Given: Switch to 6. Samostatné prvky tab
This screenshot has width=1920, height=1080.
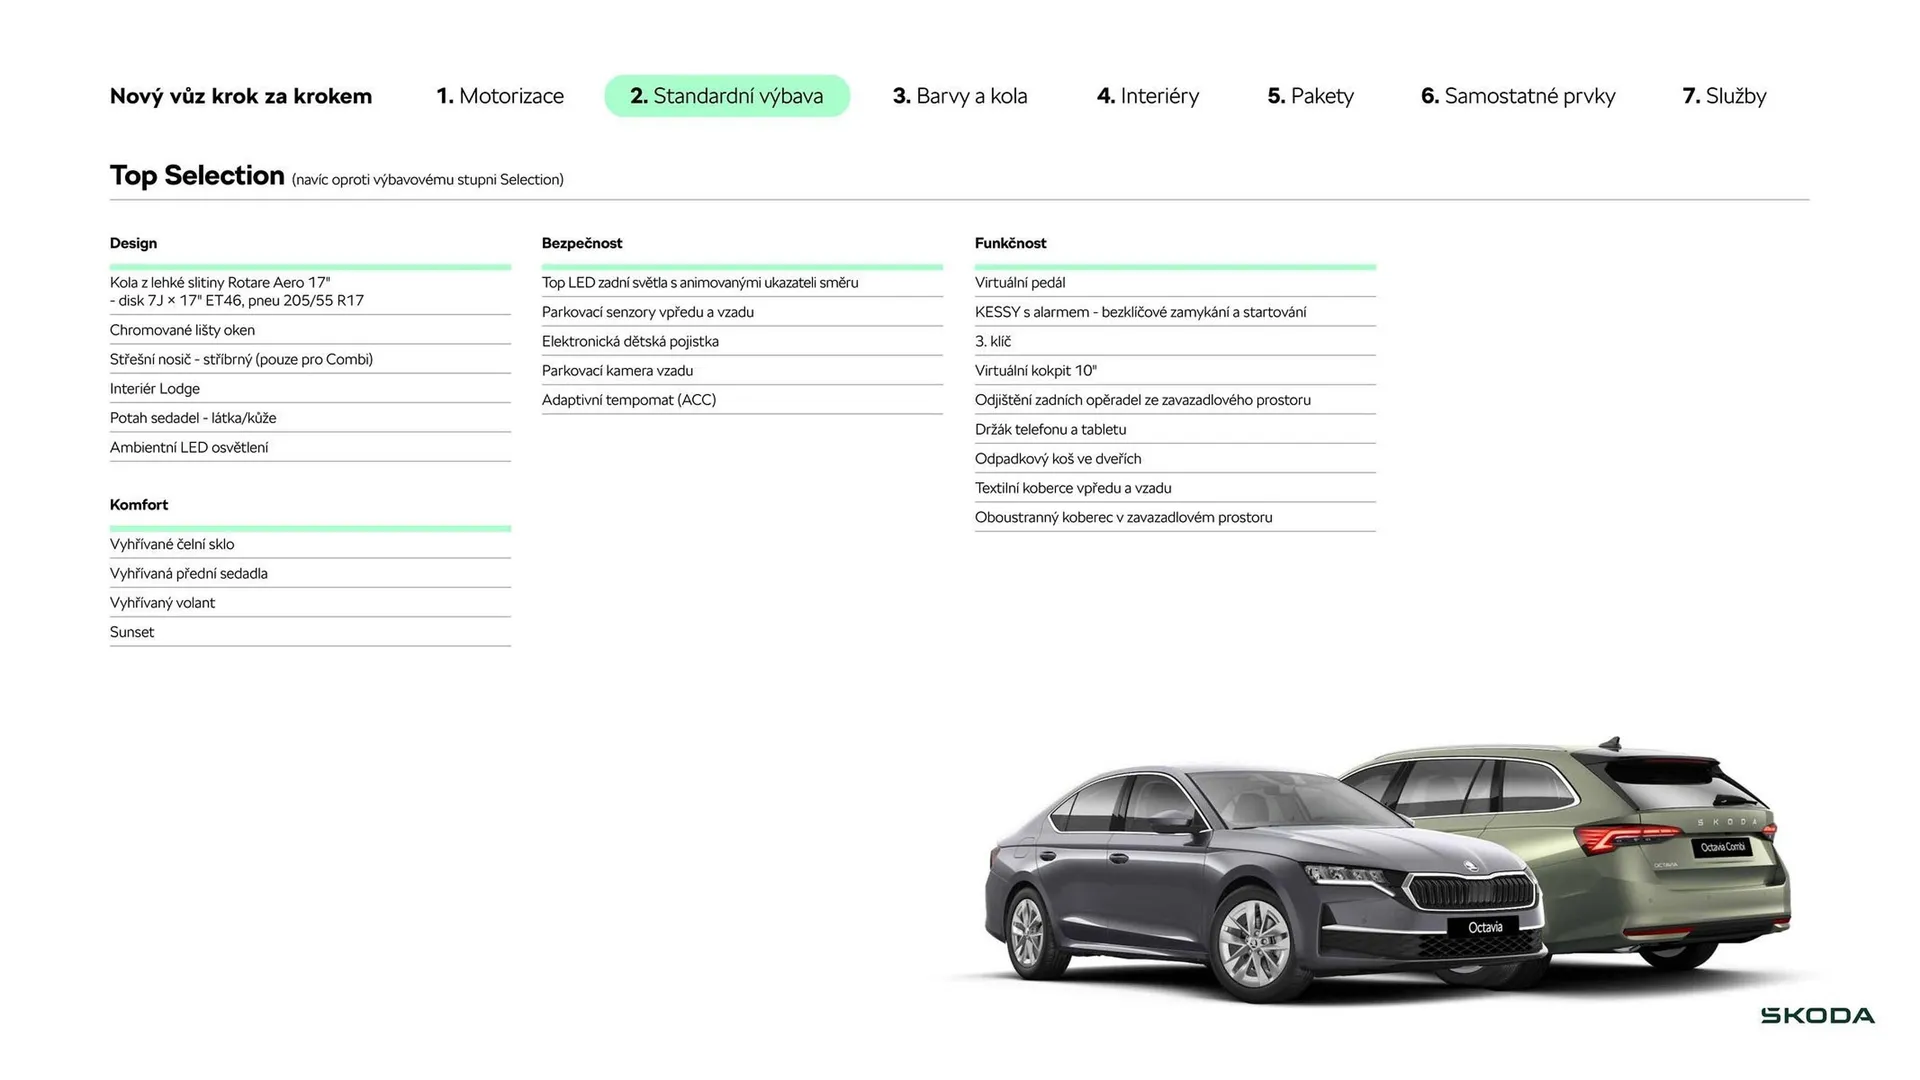Looking at the screenshot, I should click(1518, 96).
